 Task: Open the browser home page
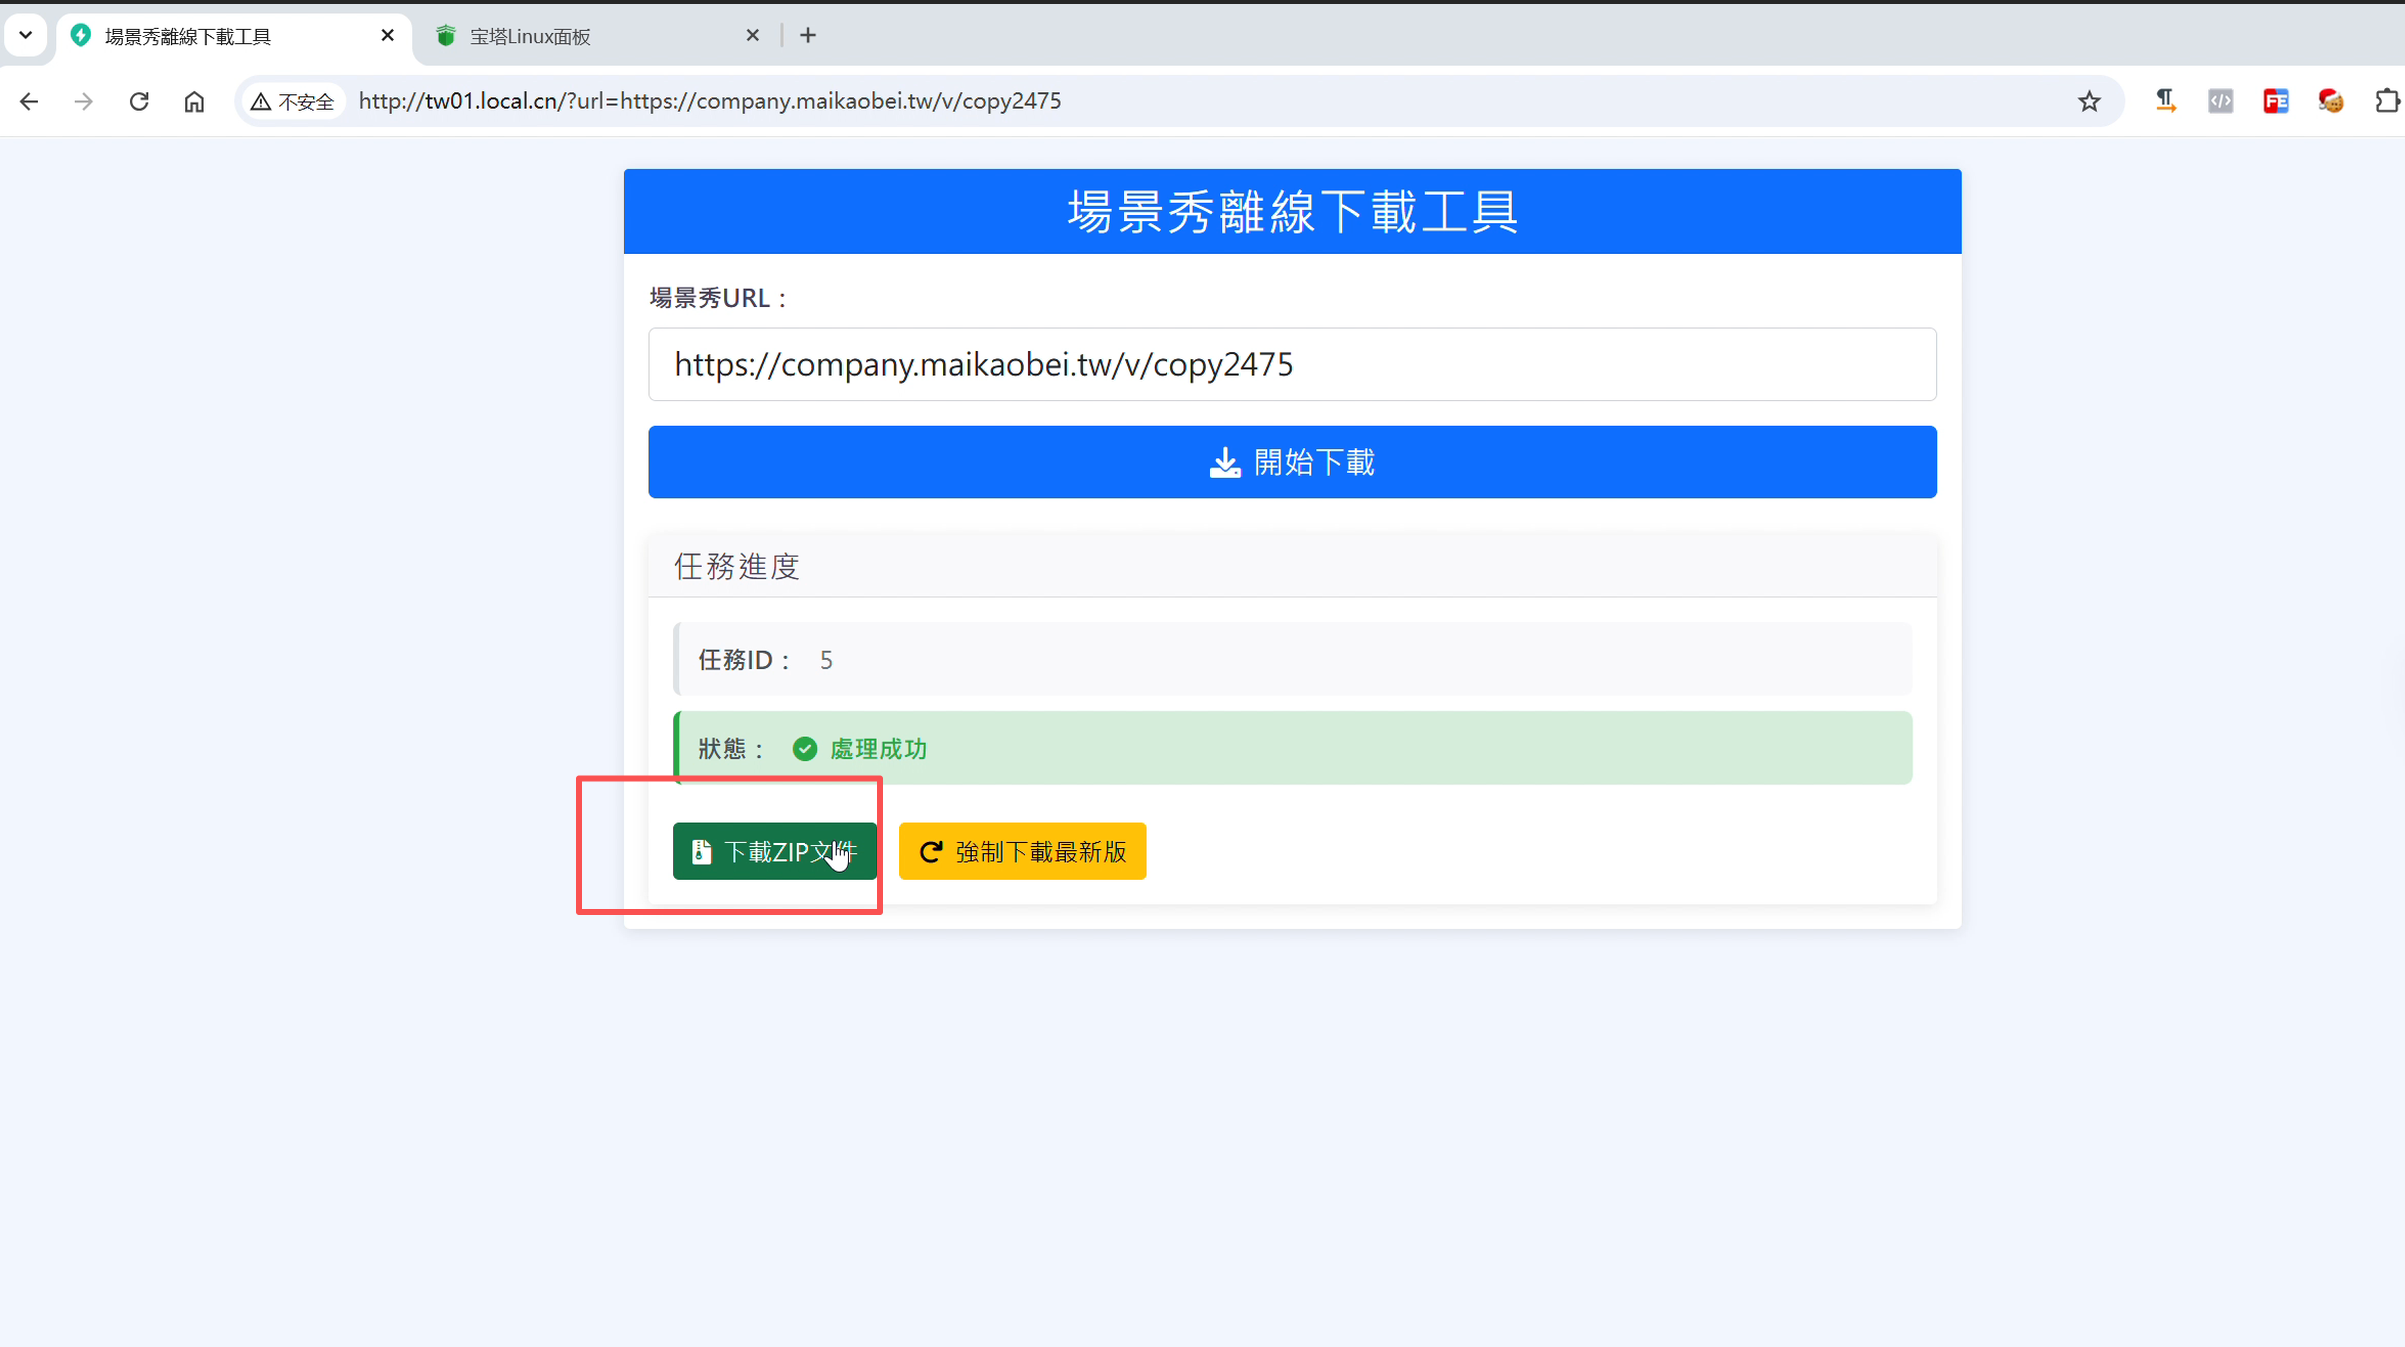click(x=194, y=101)
